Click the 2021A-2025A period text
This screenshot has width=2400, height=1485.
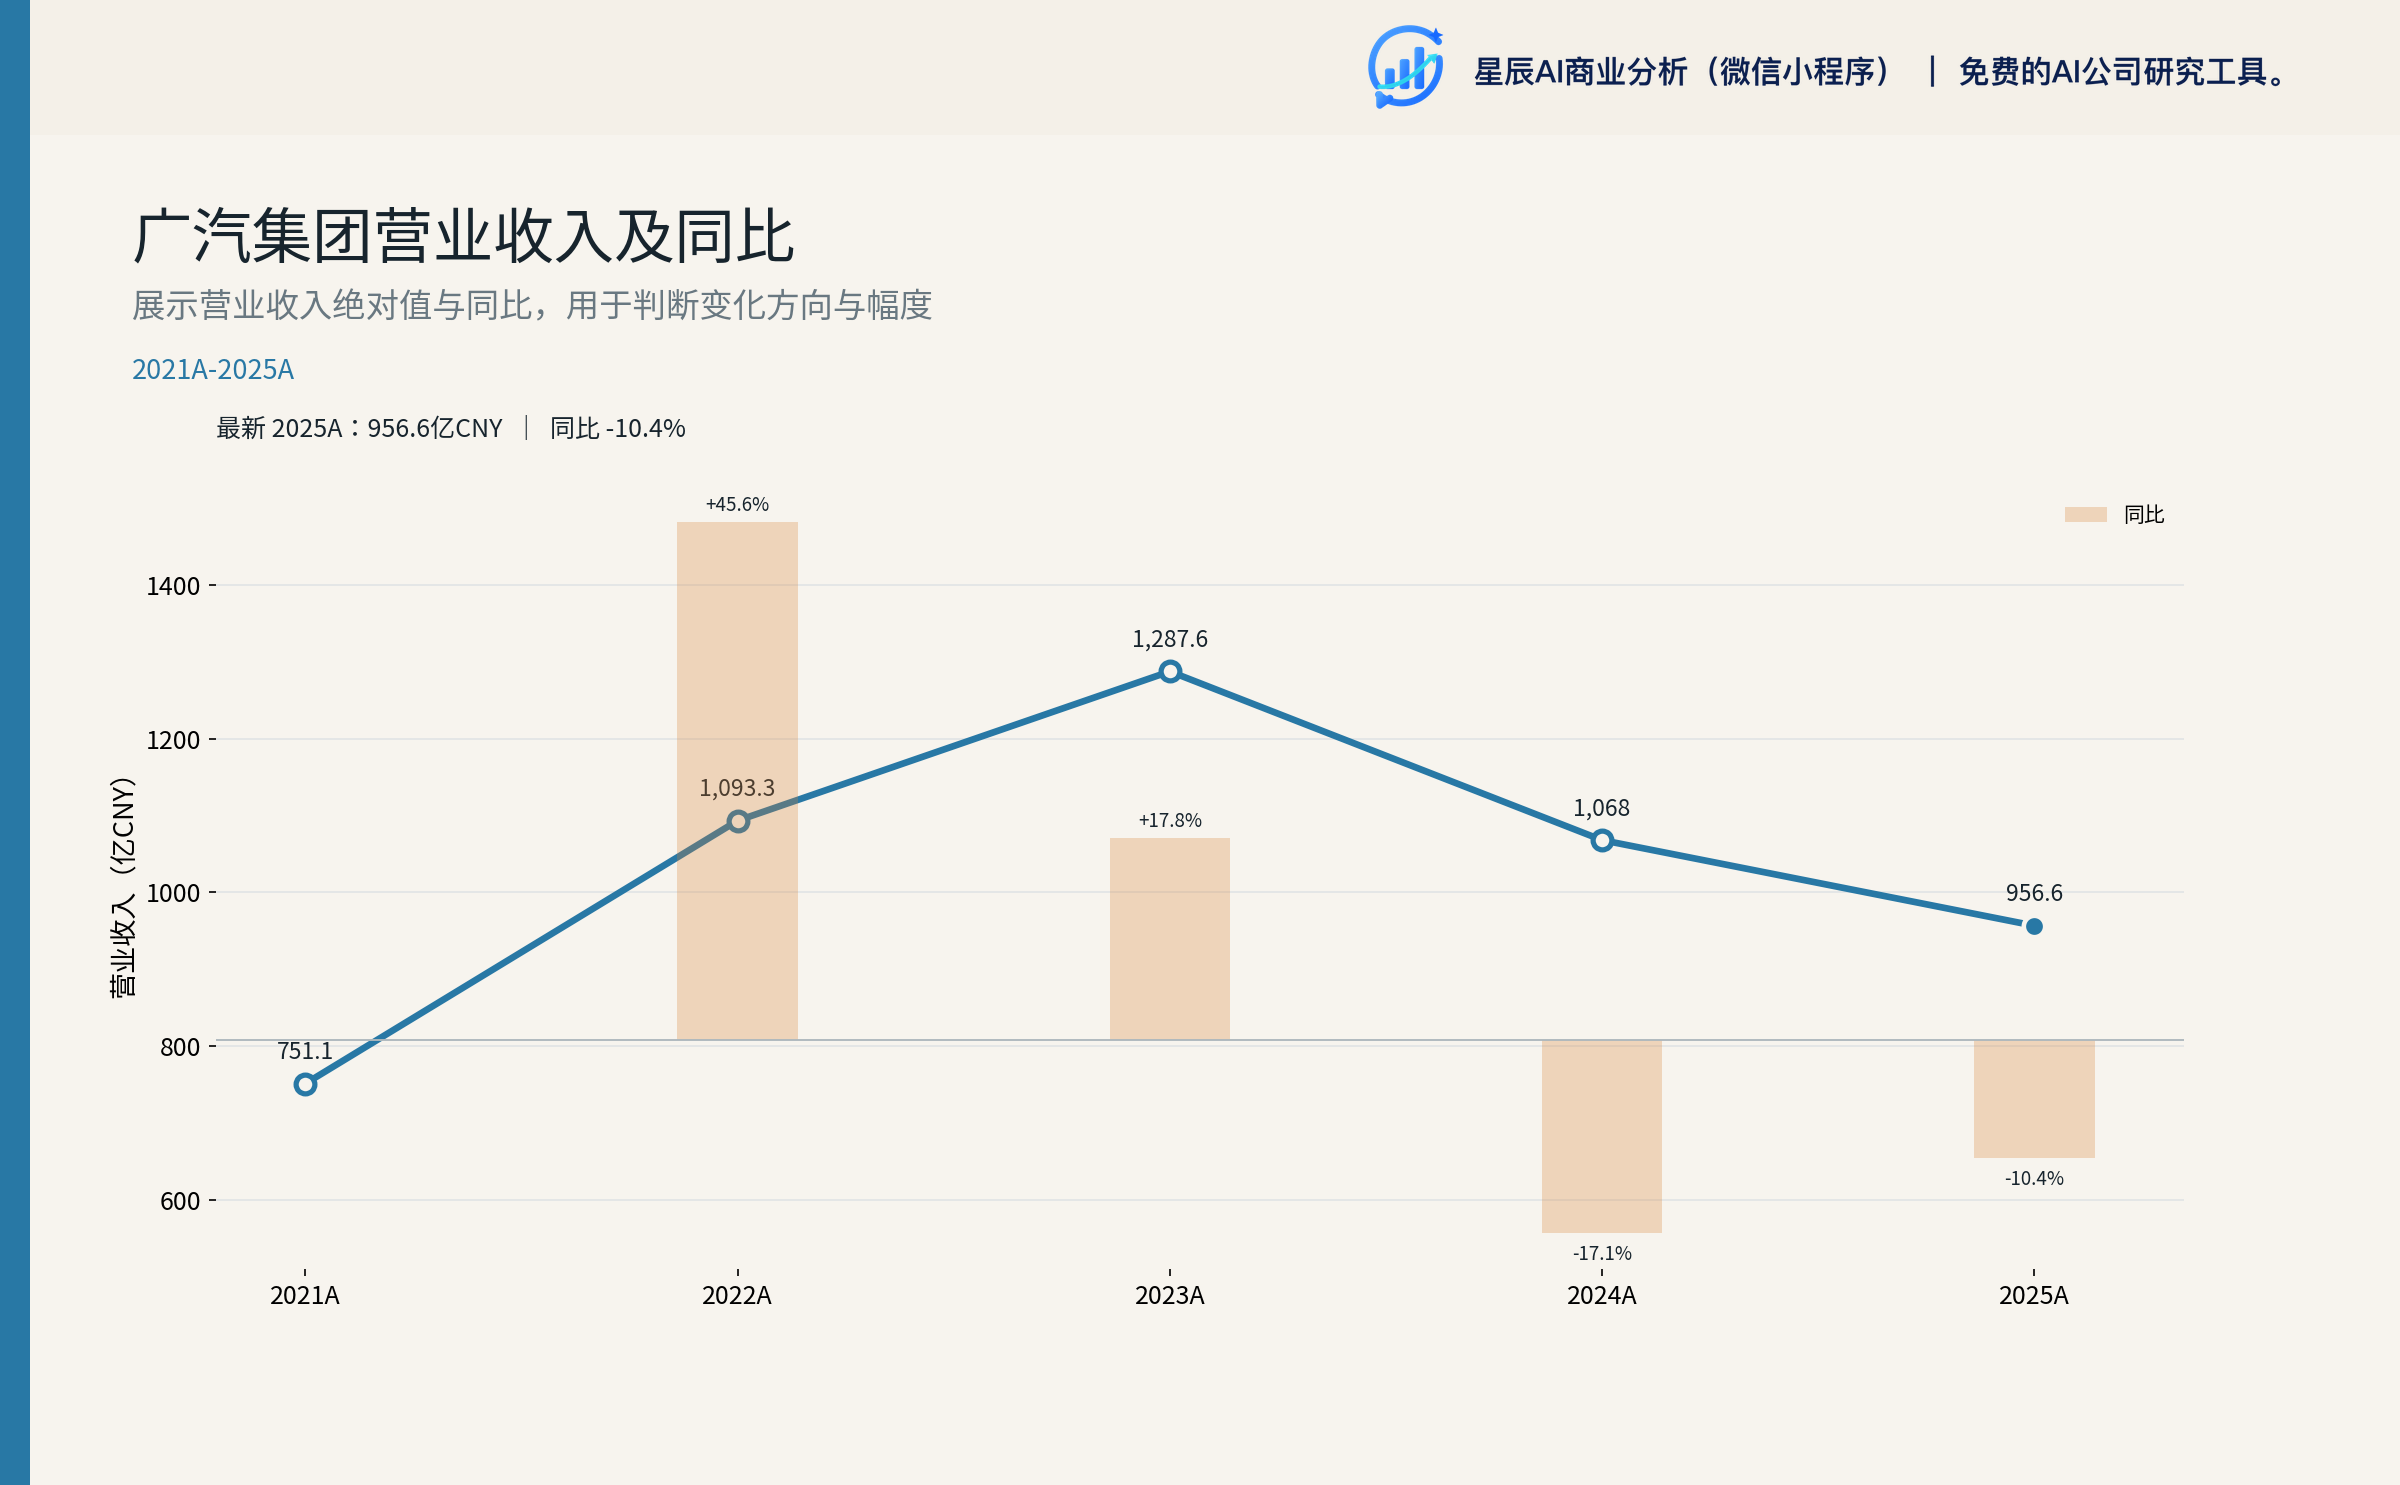(x=213, y=369)
